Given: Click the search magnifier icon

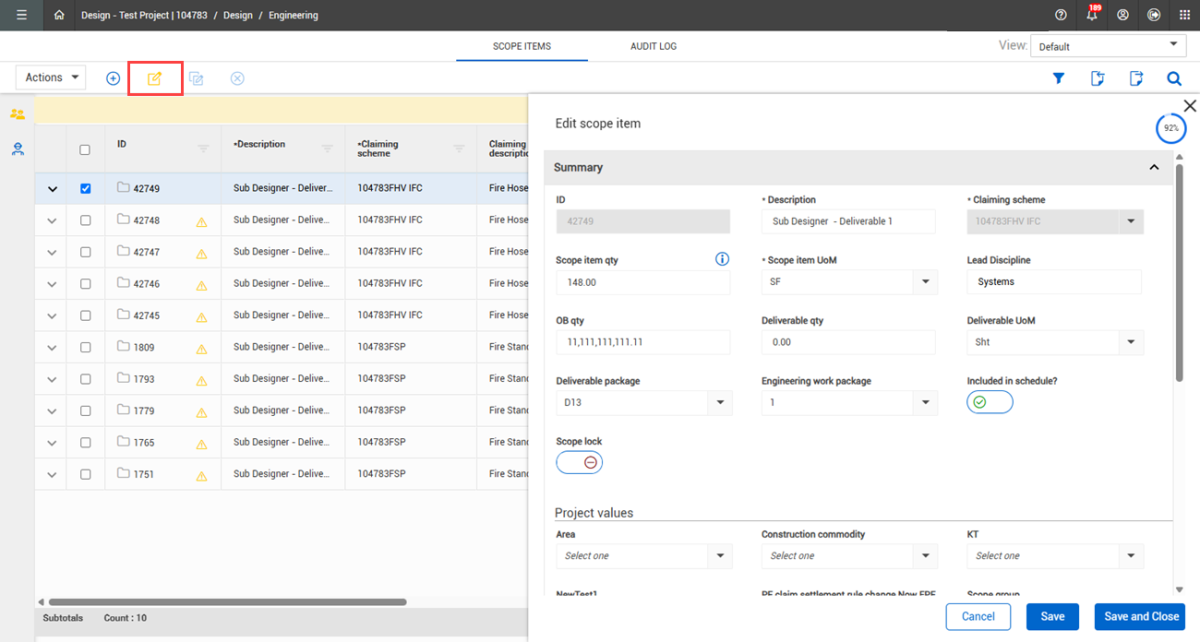Looking at the screenshot, I should [1173, 78].
